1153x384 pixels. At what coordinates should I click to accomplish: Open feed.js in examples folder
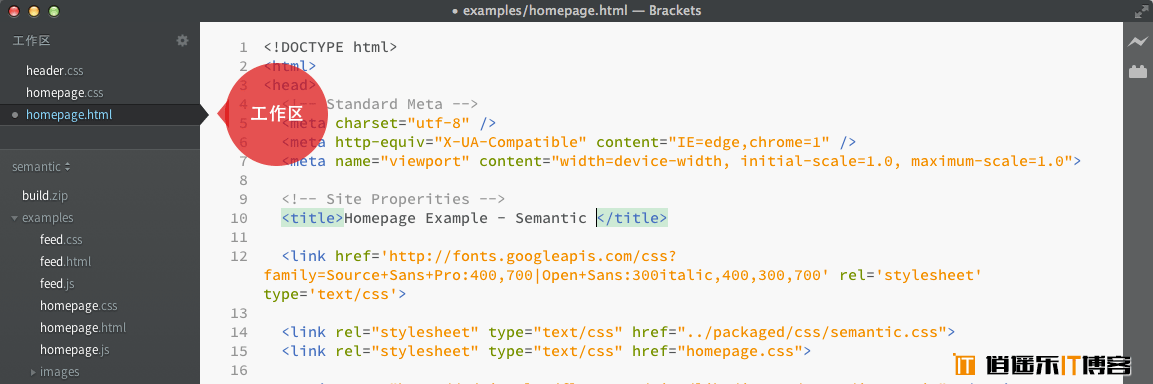click(x=57, y=283)
